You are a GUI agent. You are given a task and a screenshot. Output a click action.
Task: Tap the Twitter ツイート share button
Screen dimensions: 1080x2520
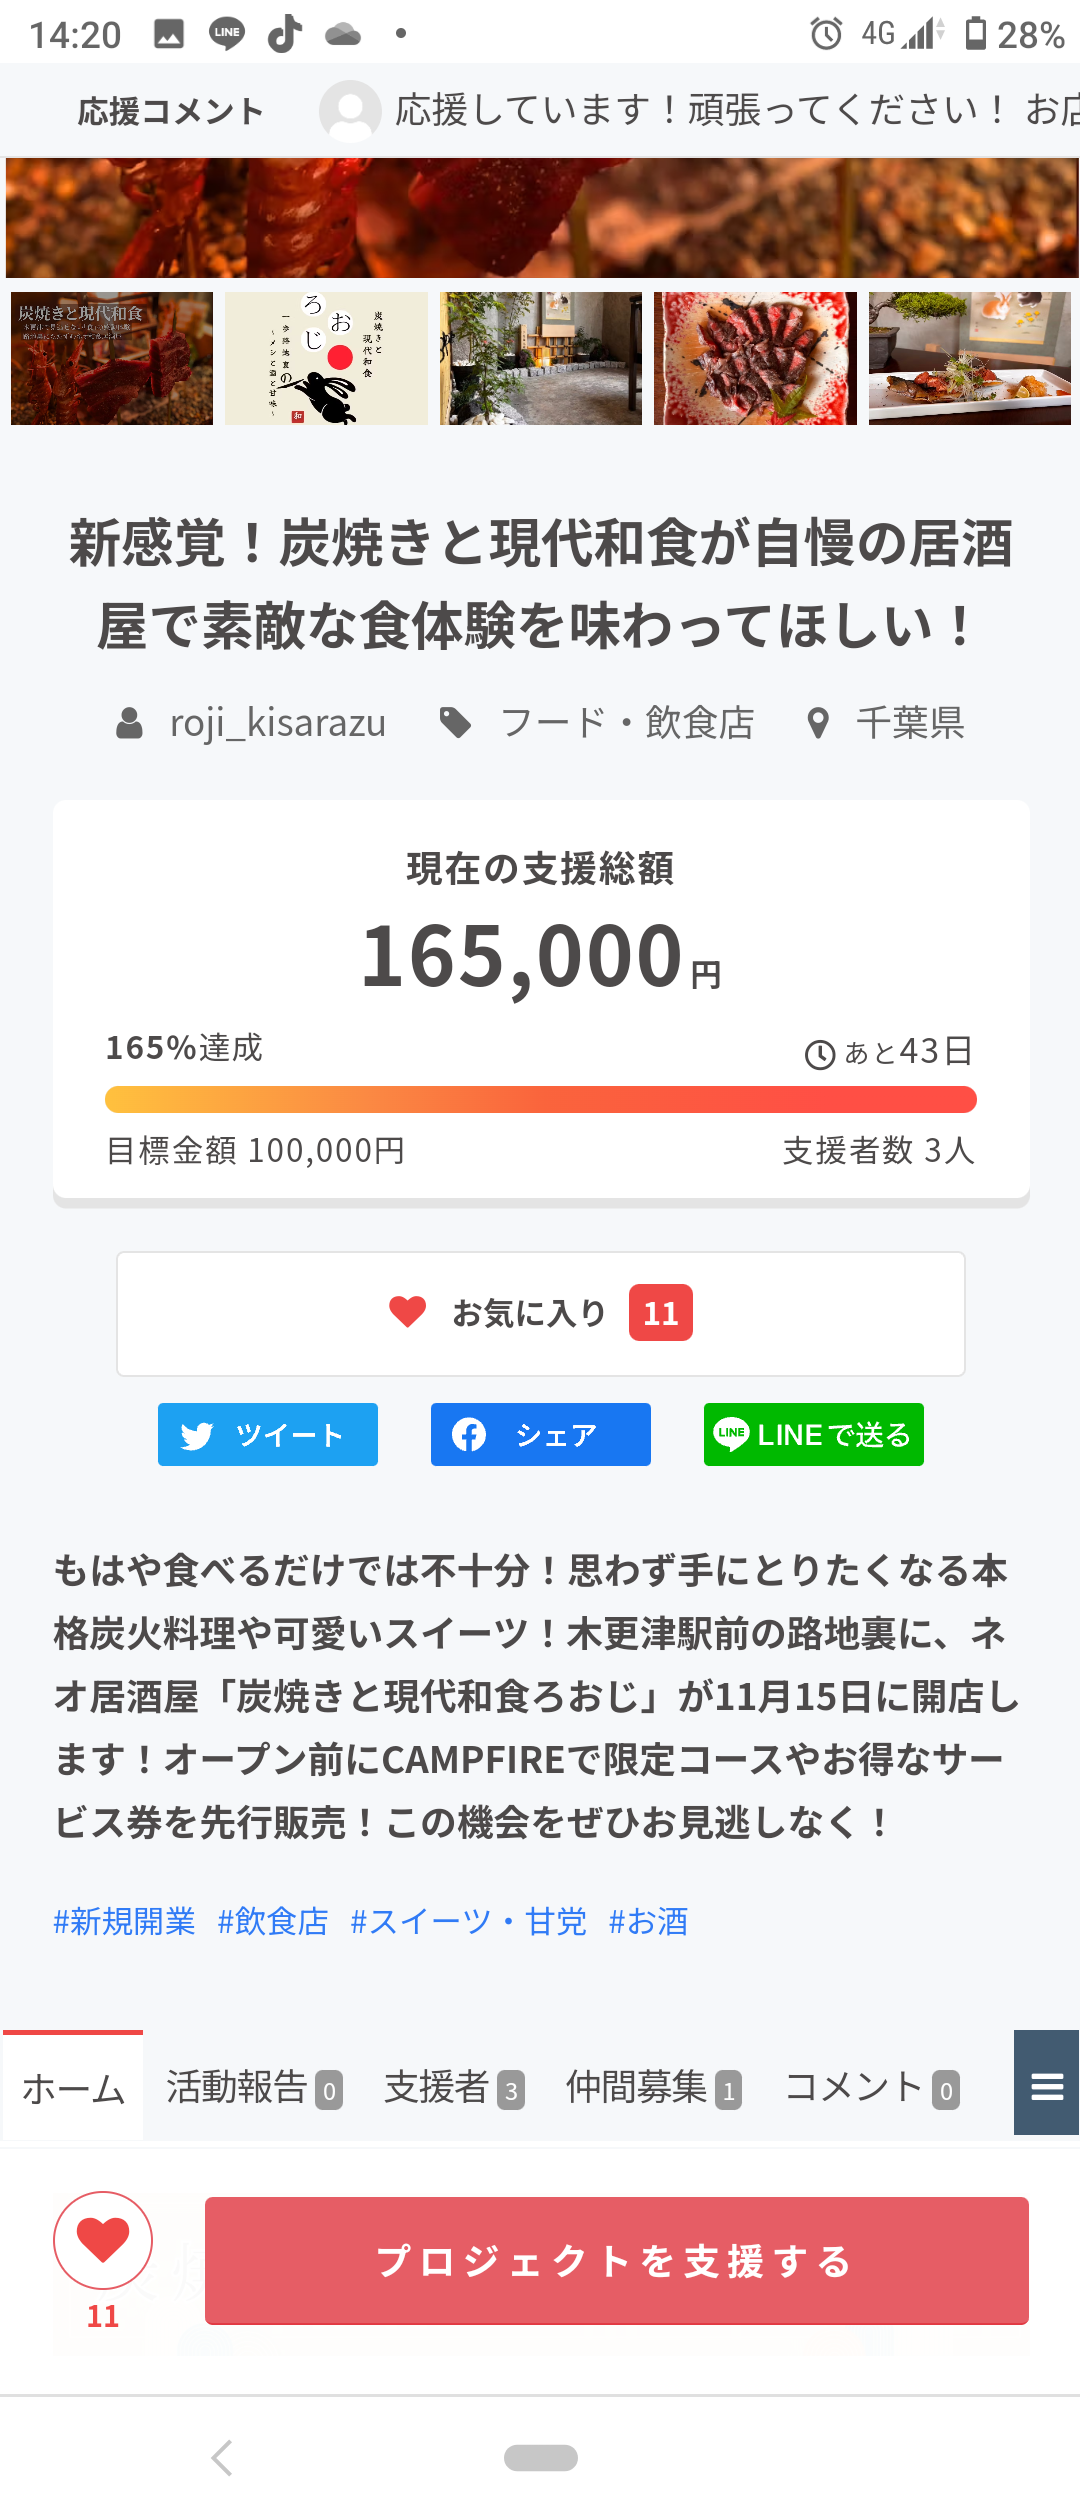pyautogui.click(x=268, y=1435)
